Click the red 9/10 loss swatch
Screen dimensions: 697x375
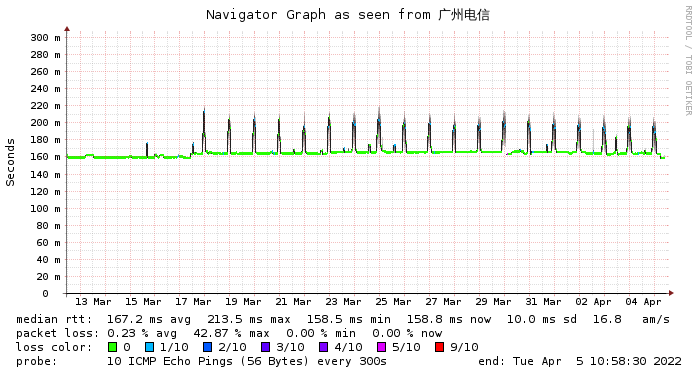(440, 347)
